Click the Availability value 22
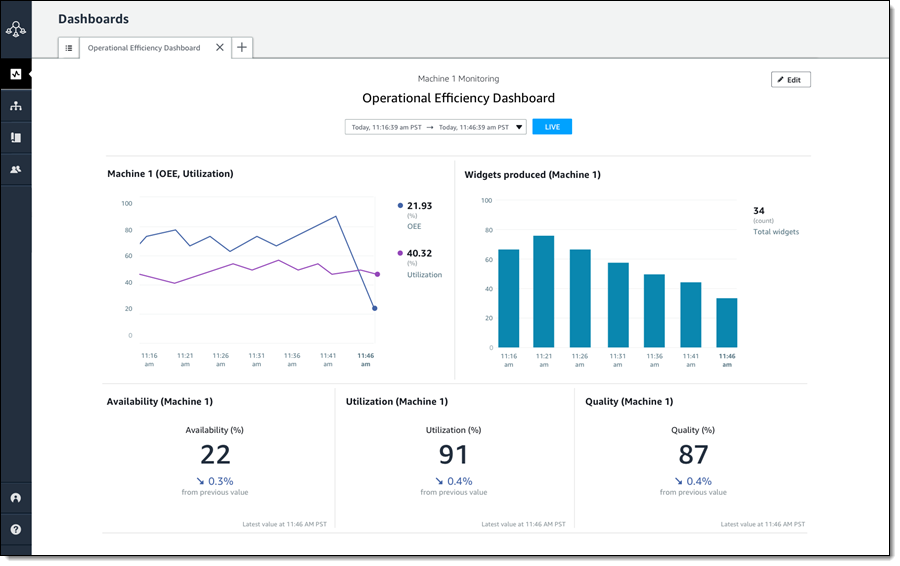This screenshot has width=900, height=566. click(215, 455)
